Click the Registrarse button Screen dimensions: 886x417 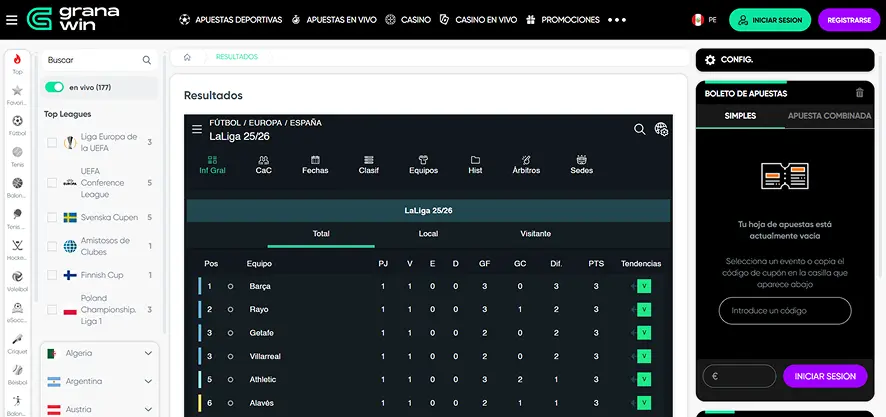[849, 19]
